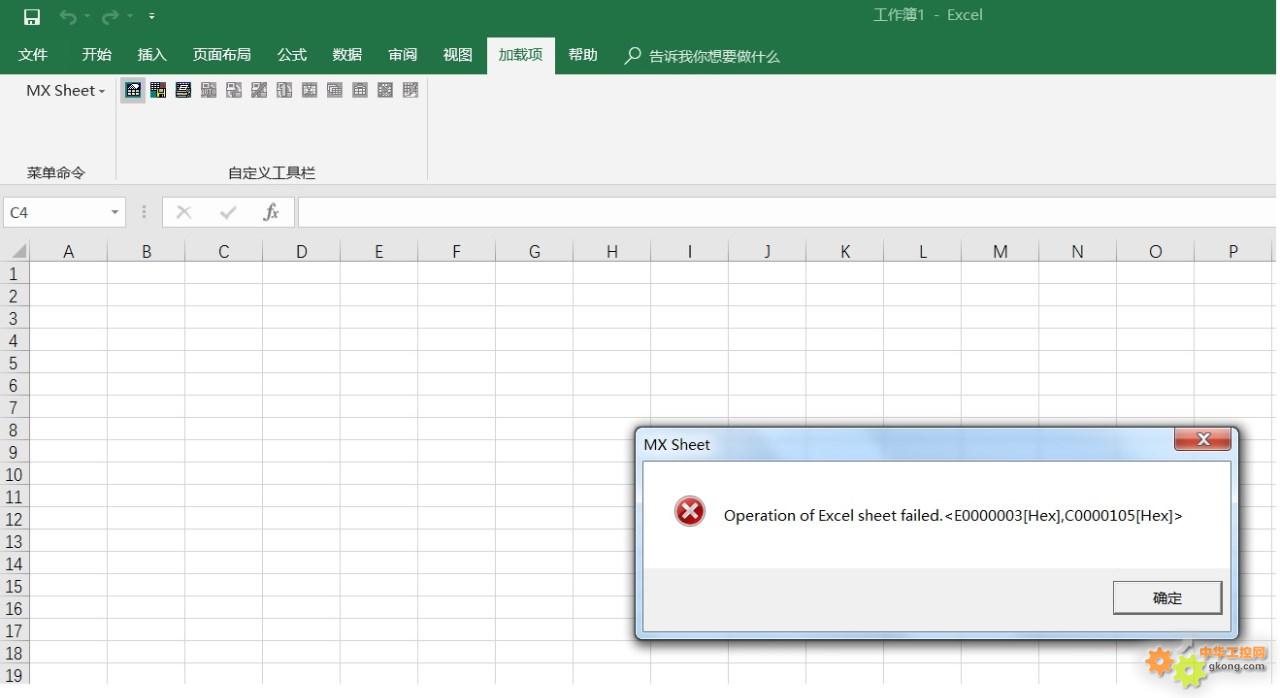Screen dimensions: 1280x698
Task: Click the last greyed MX Sheet toolbar icon
Action: pos(410,90)
